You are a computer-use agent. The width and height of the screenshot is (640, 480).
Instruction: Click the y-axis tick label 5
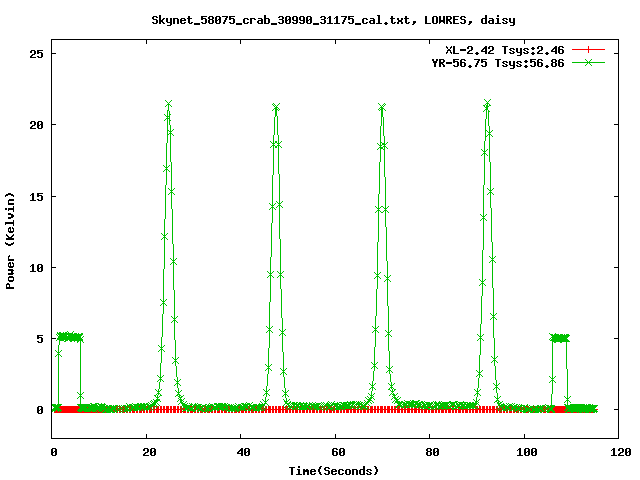coord(40,339)
